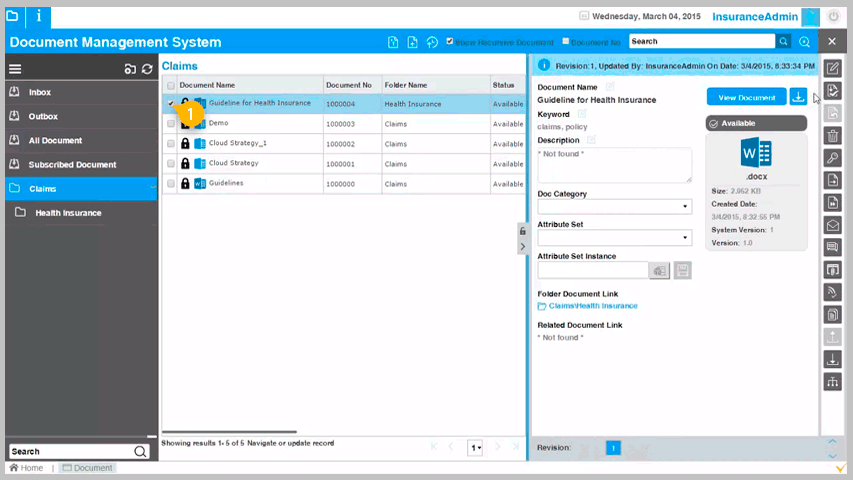Screen dimensions: 853x480
Task: Run search with blue magnifier button
Action: click(x=783, y=41)
